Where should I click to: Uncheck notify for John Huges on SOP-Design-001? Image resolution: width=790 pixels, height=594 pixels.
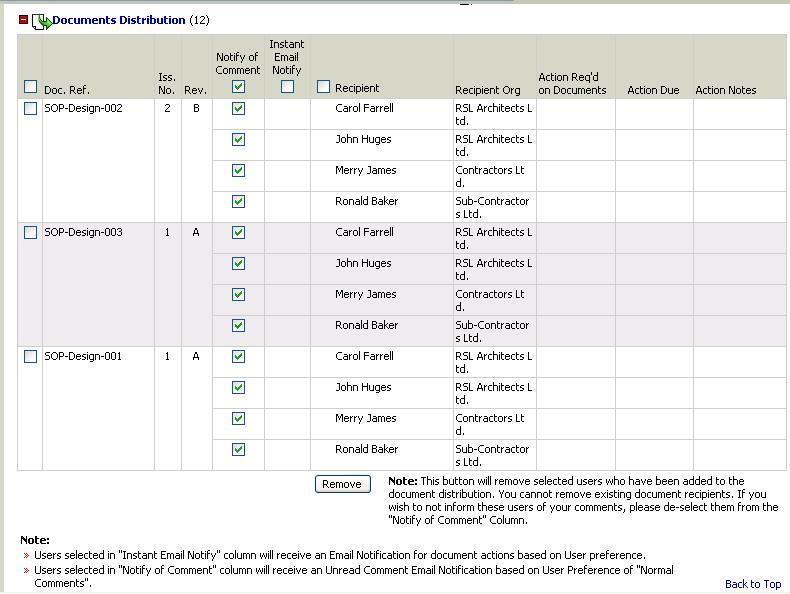pos(239,387)
